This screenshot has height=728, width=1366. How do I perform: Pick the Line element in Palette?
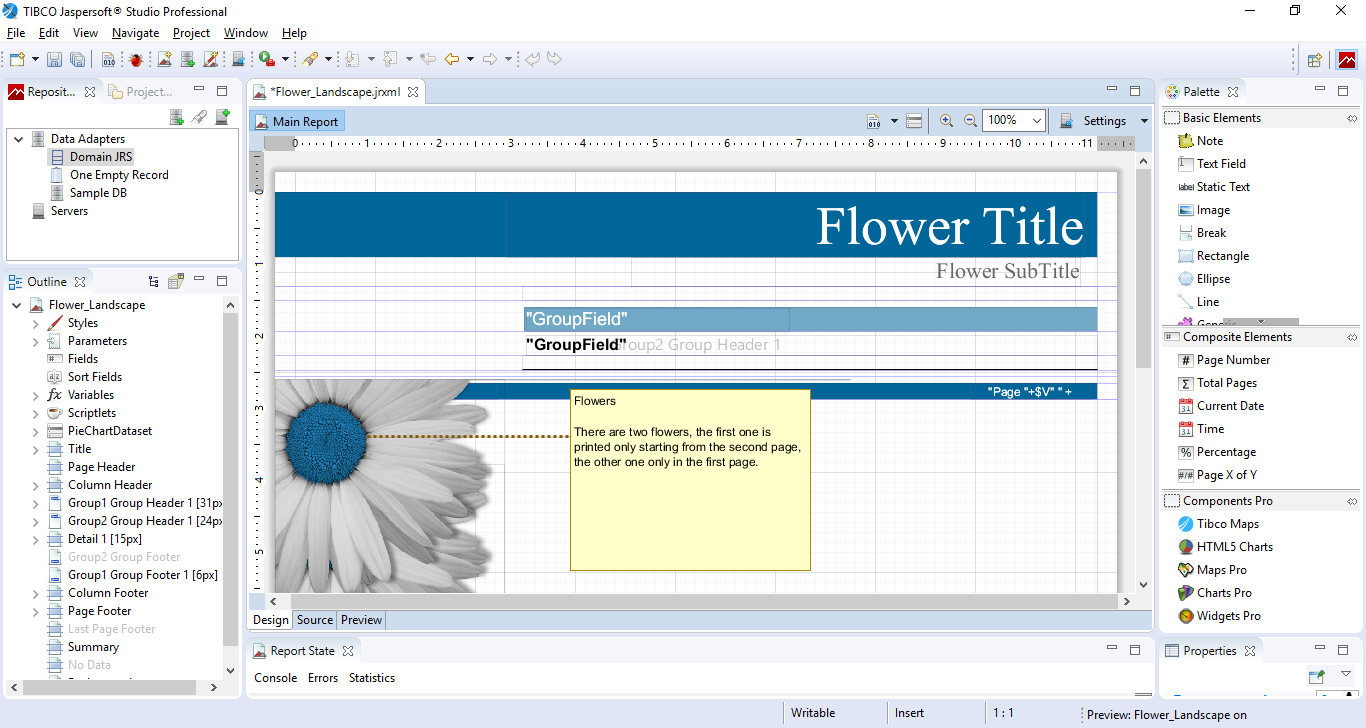[x=1198, y=302]
